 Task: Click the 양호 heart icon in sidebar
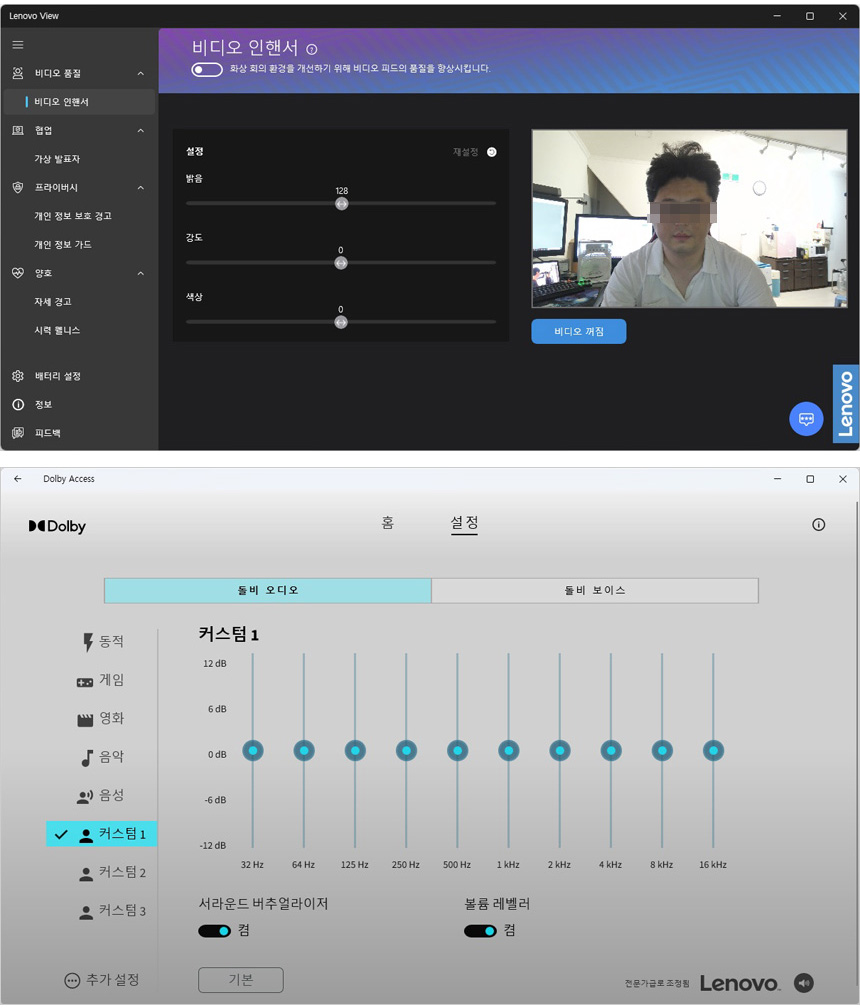(18, 273)
